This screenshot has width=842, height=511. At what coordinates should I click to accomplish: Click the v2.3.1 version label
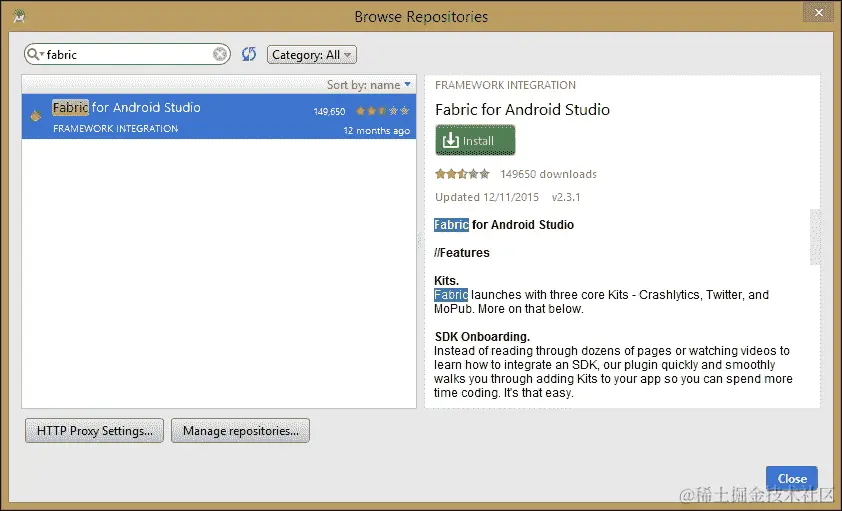[566, 197]
